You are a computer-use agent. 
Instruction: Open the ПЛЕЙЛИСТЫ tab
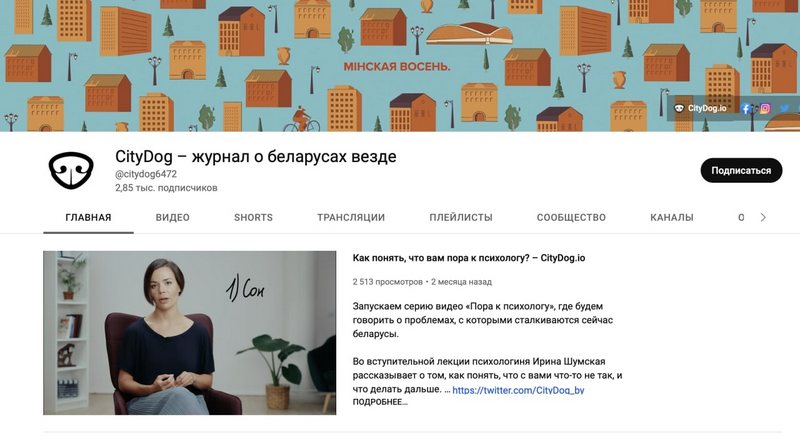[461, 217]
